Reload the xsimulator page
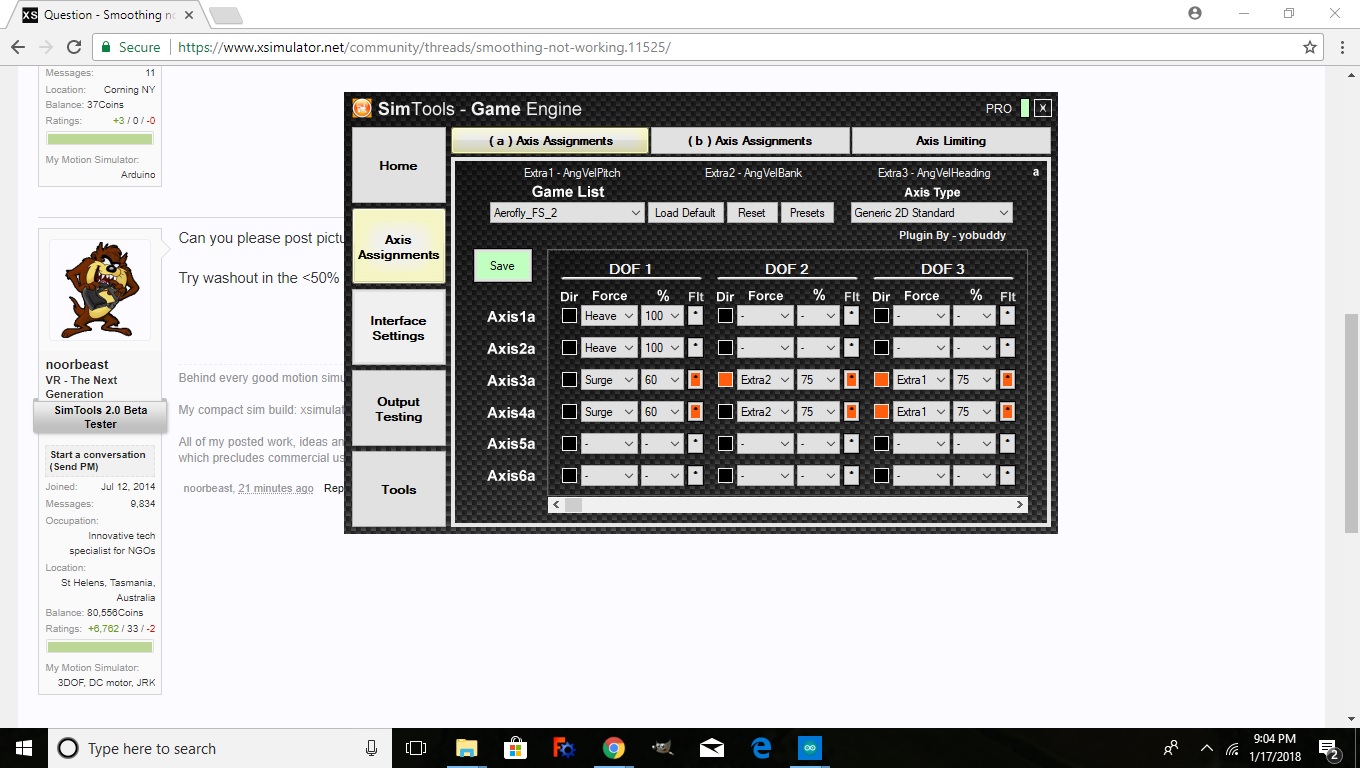Viewport: 1360px width, 768px height. pos(73,47)
